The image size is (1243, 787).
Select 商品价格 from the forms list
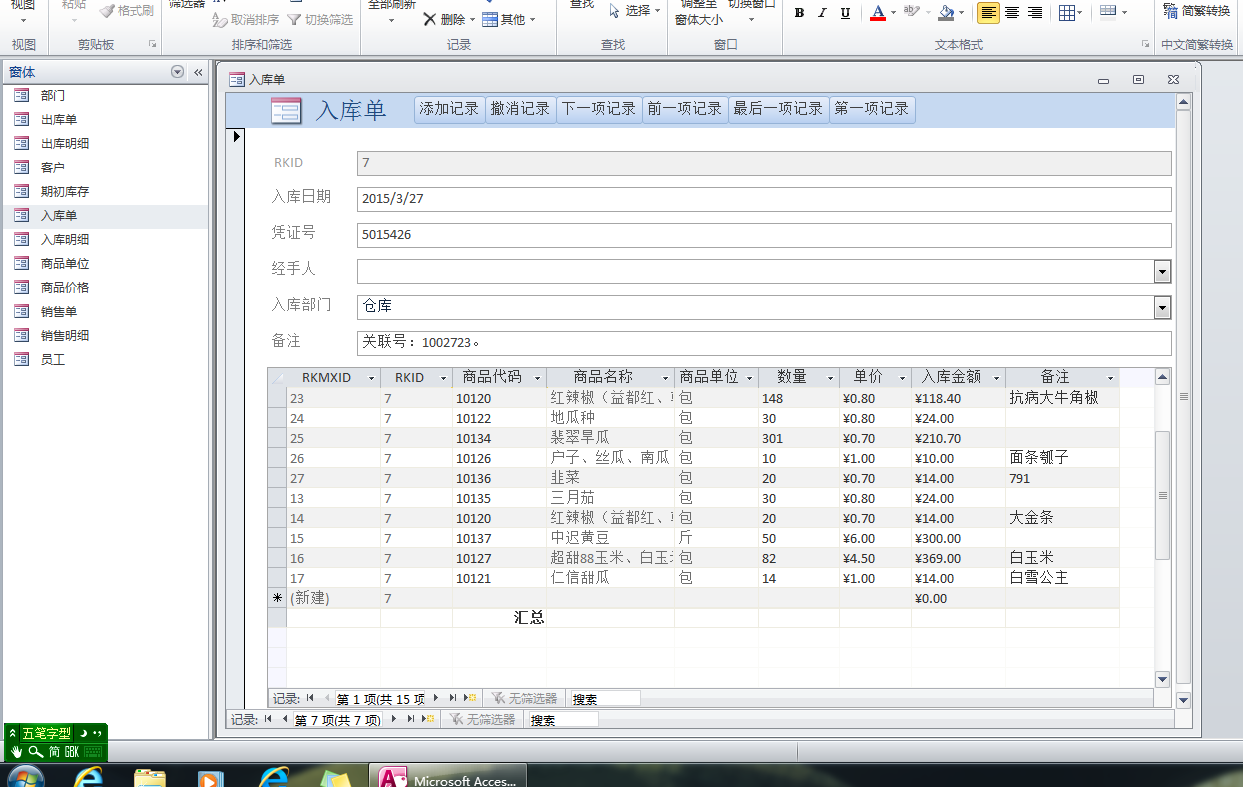64,288
